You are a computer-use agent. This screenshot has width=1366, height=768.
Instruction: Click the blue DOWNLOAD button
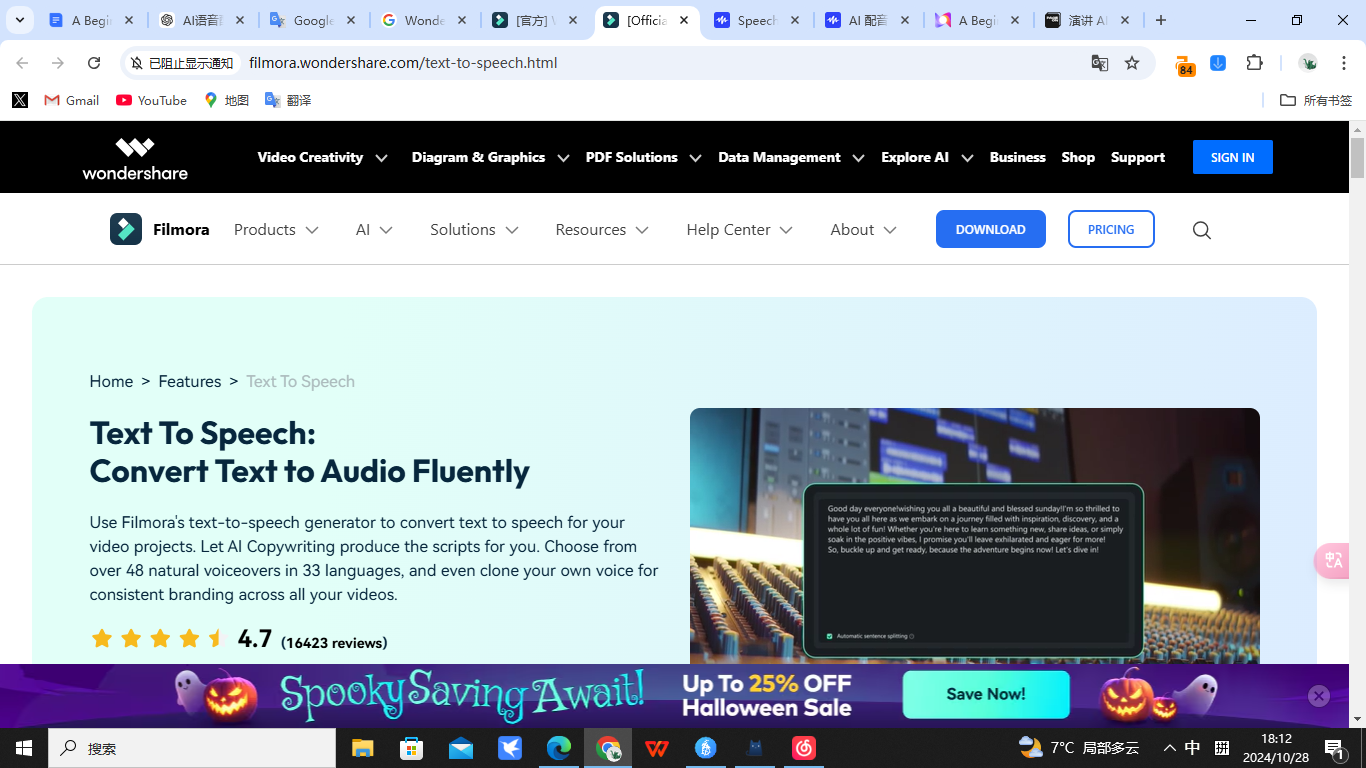(990, 229)
